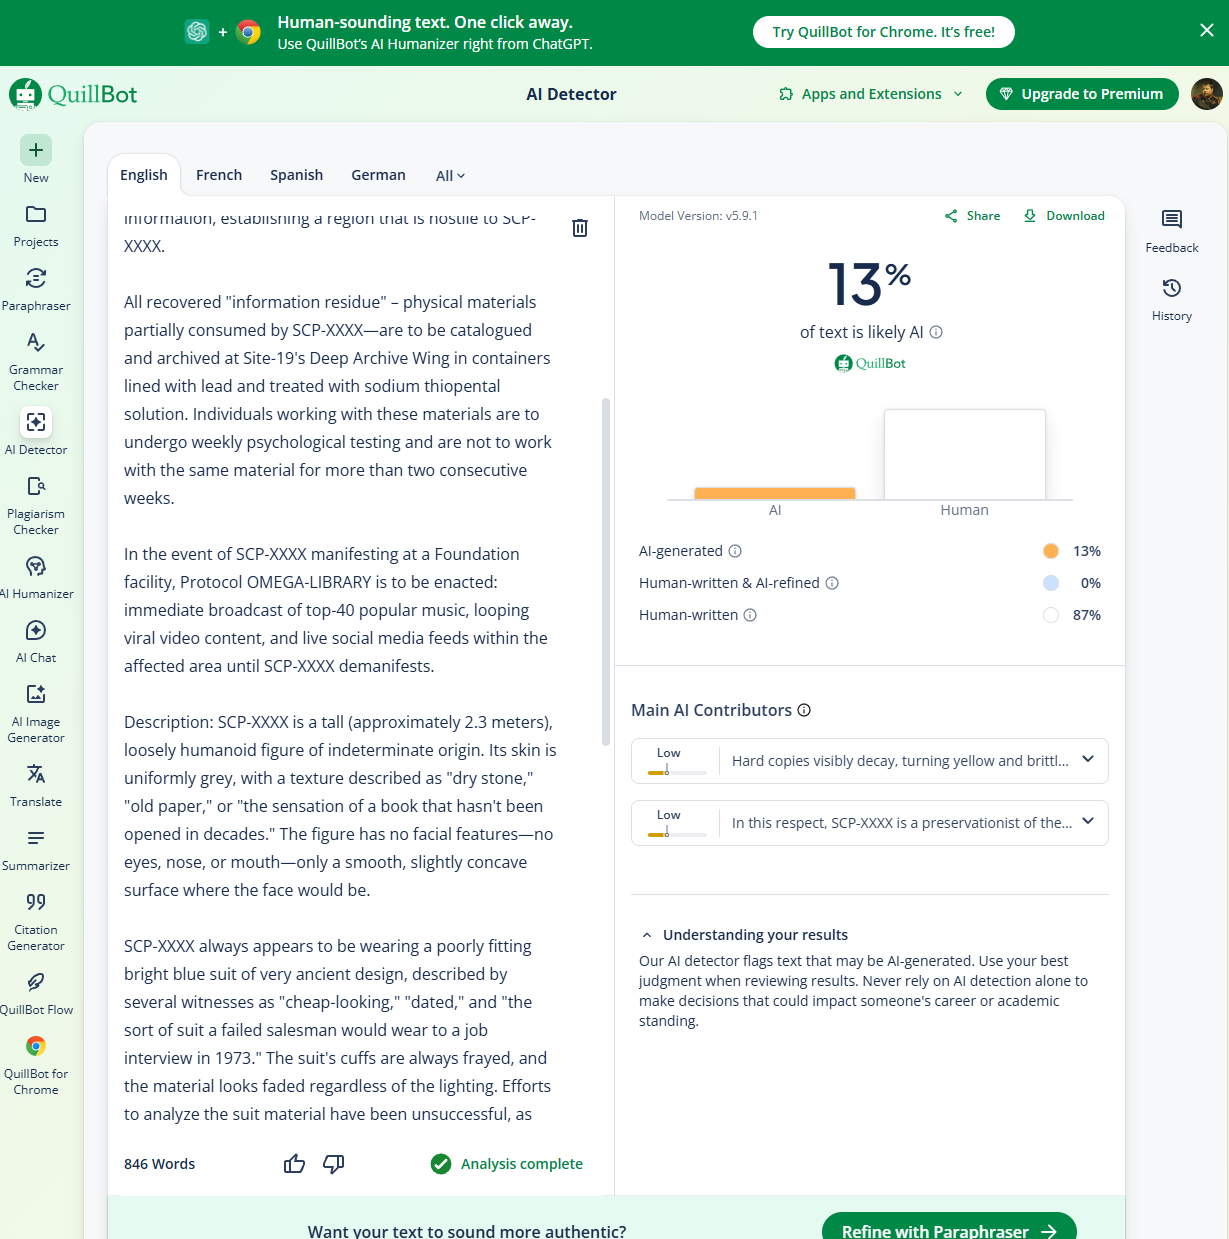Click info icon next to Human-written row
This screenshot has width=1229, height=1239.
coord(750,615)
